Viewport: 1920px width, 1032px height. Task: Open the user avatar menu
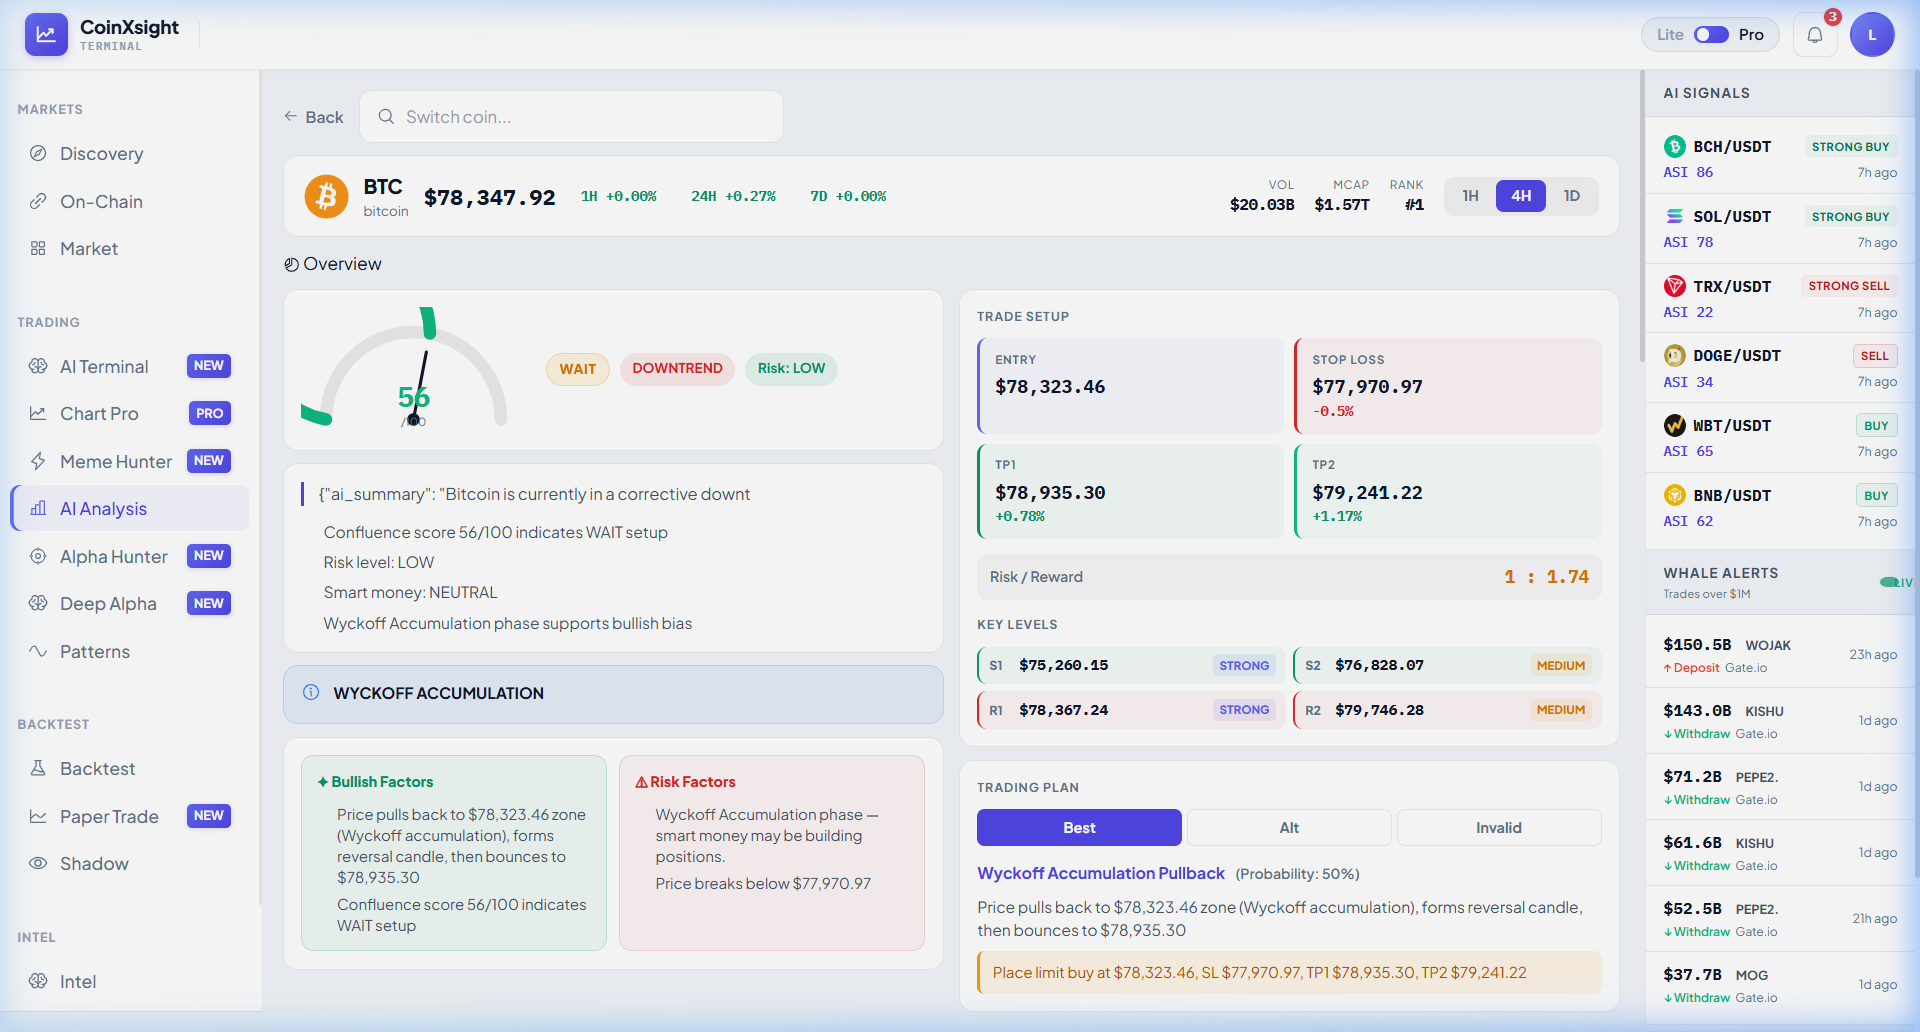coord(1872,35)
